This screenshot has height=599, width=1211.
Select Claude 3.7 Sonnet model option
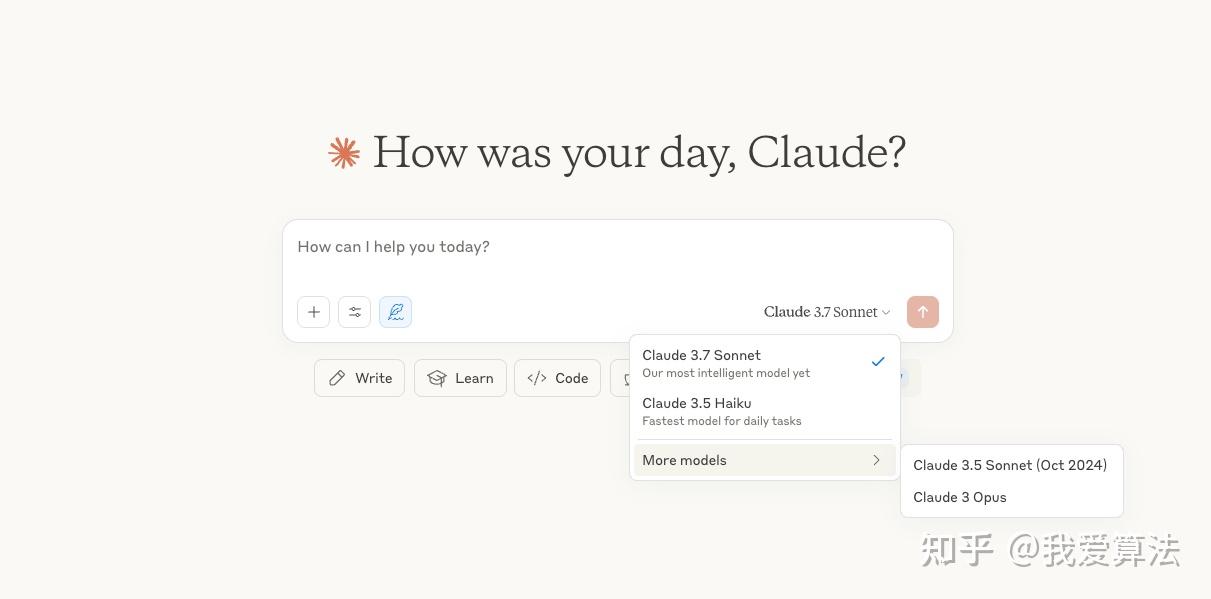[764, 363]
